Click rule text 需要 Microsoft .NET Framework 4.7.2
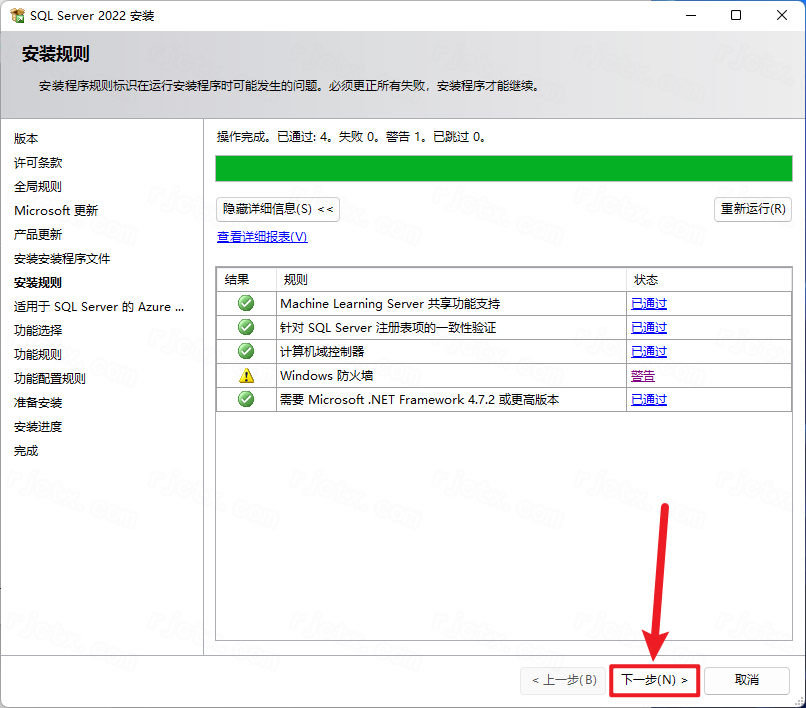 click(x=419, y=400)
